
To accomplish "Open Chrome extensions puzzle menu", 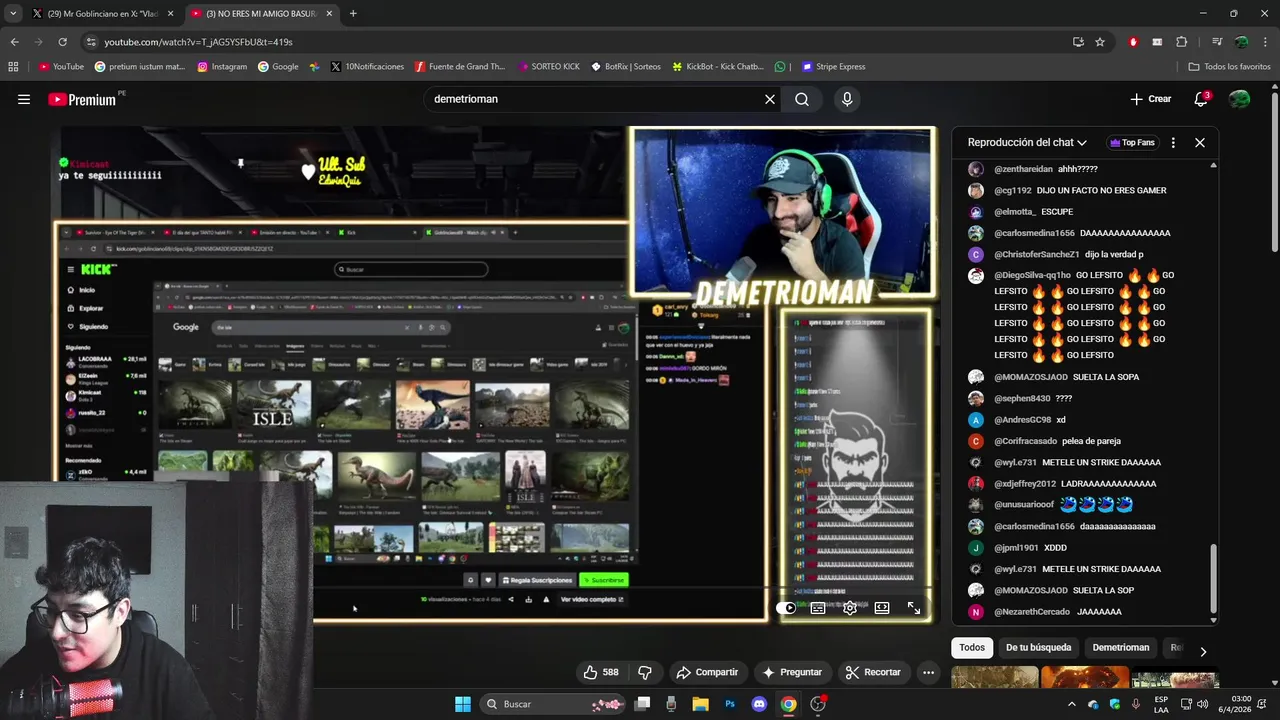I will tap(1181, 42).
